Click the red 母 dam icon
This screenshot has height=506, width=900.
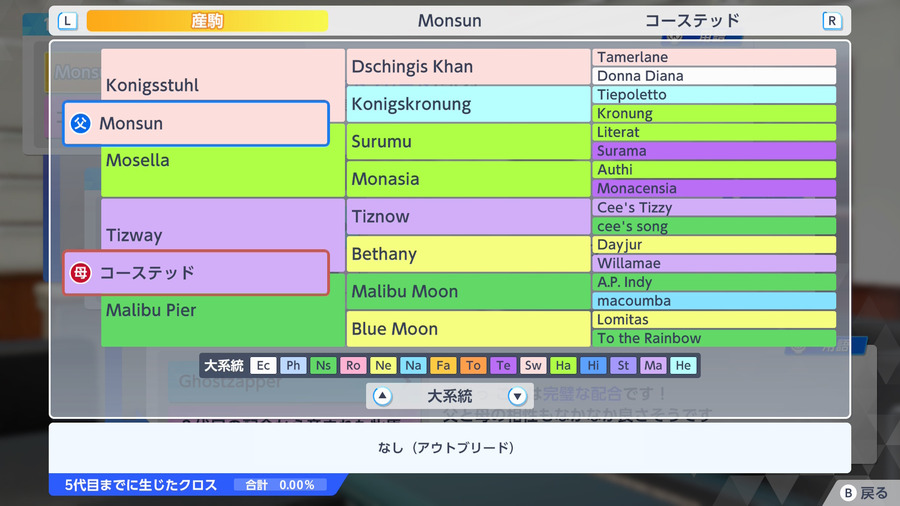pyautogui.click(x=80, y=273)
